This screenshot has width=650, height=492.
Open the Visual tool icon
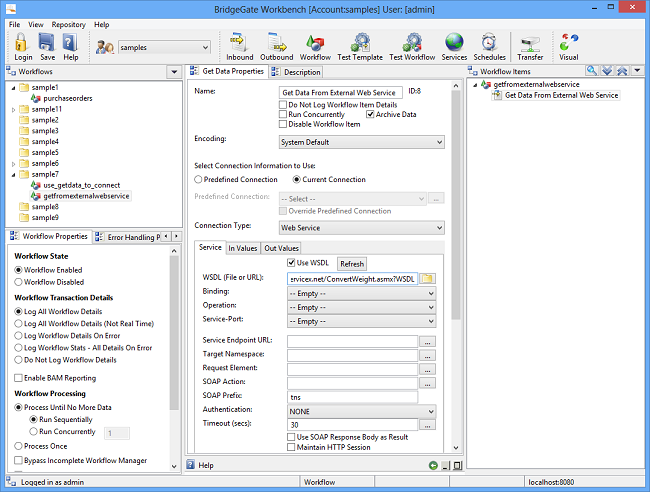(x=569, y=46)
